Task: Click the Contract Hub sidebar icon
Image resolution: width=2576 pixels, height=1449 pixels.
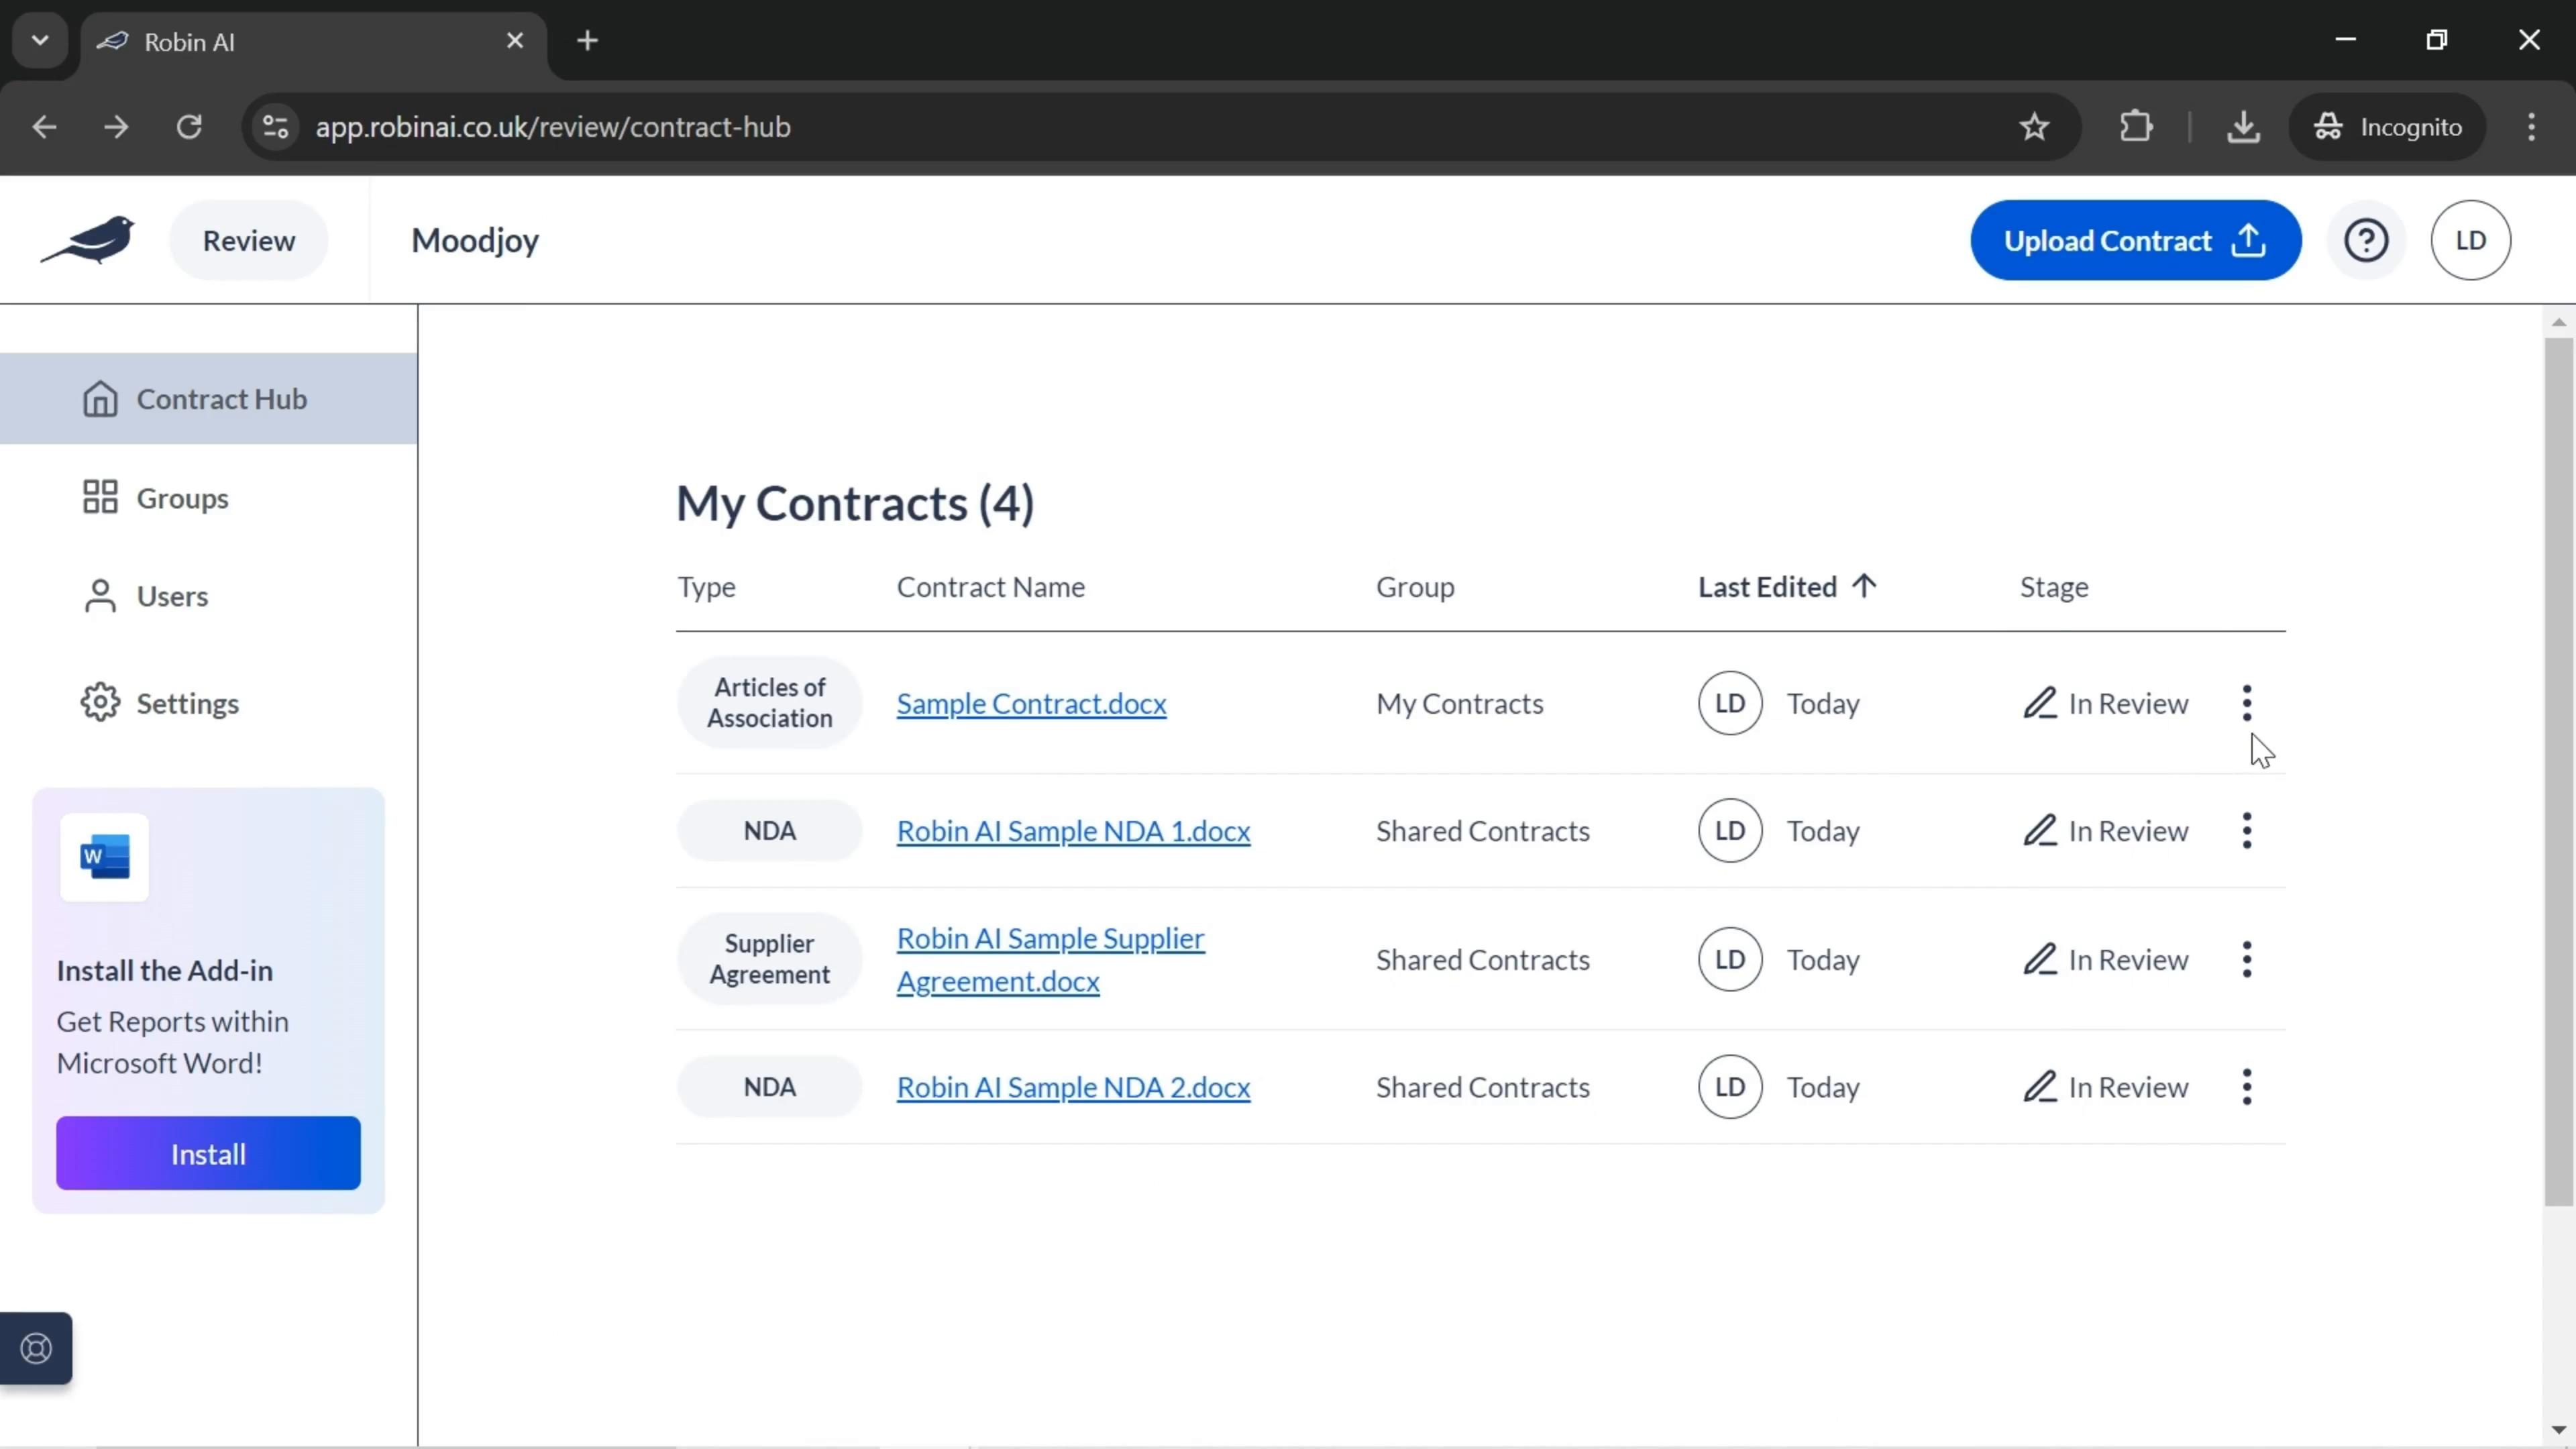Action: coord(99,398)
